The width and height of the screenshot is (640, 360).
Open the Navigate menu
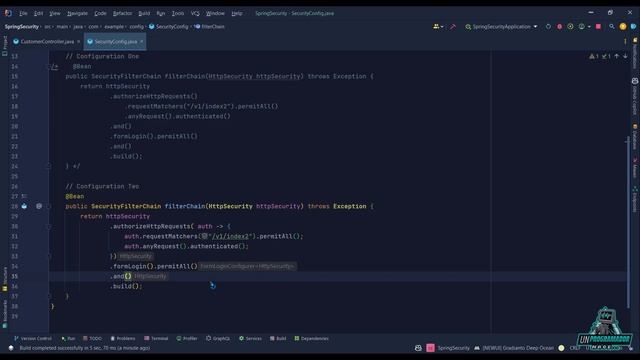(77, 13)
